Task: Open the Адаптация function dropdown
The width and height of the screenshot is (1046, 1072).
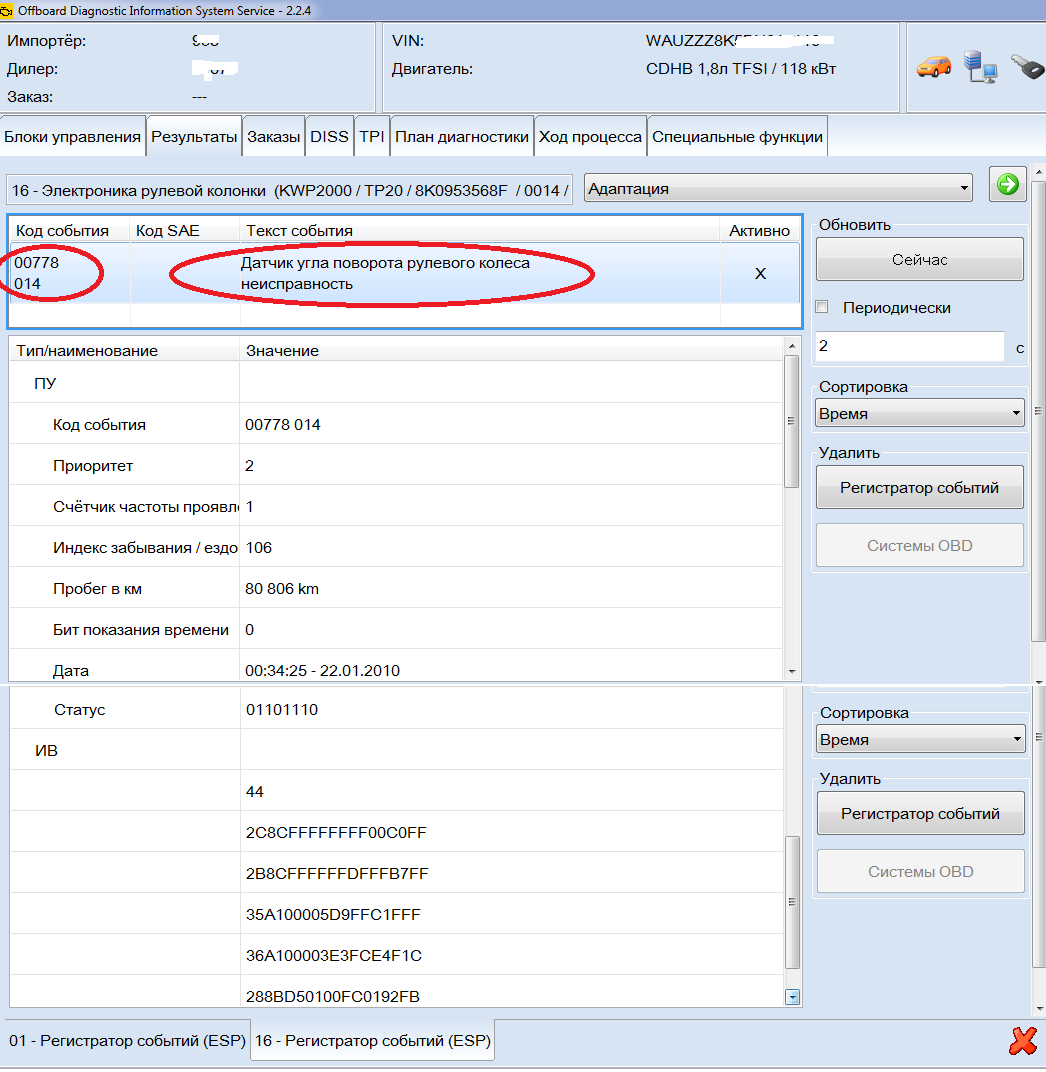Action: (x=778, y=188)
